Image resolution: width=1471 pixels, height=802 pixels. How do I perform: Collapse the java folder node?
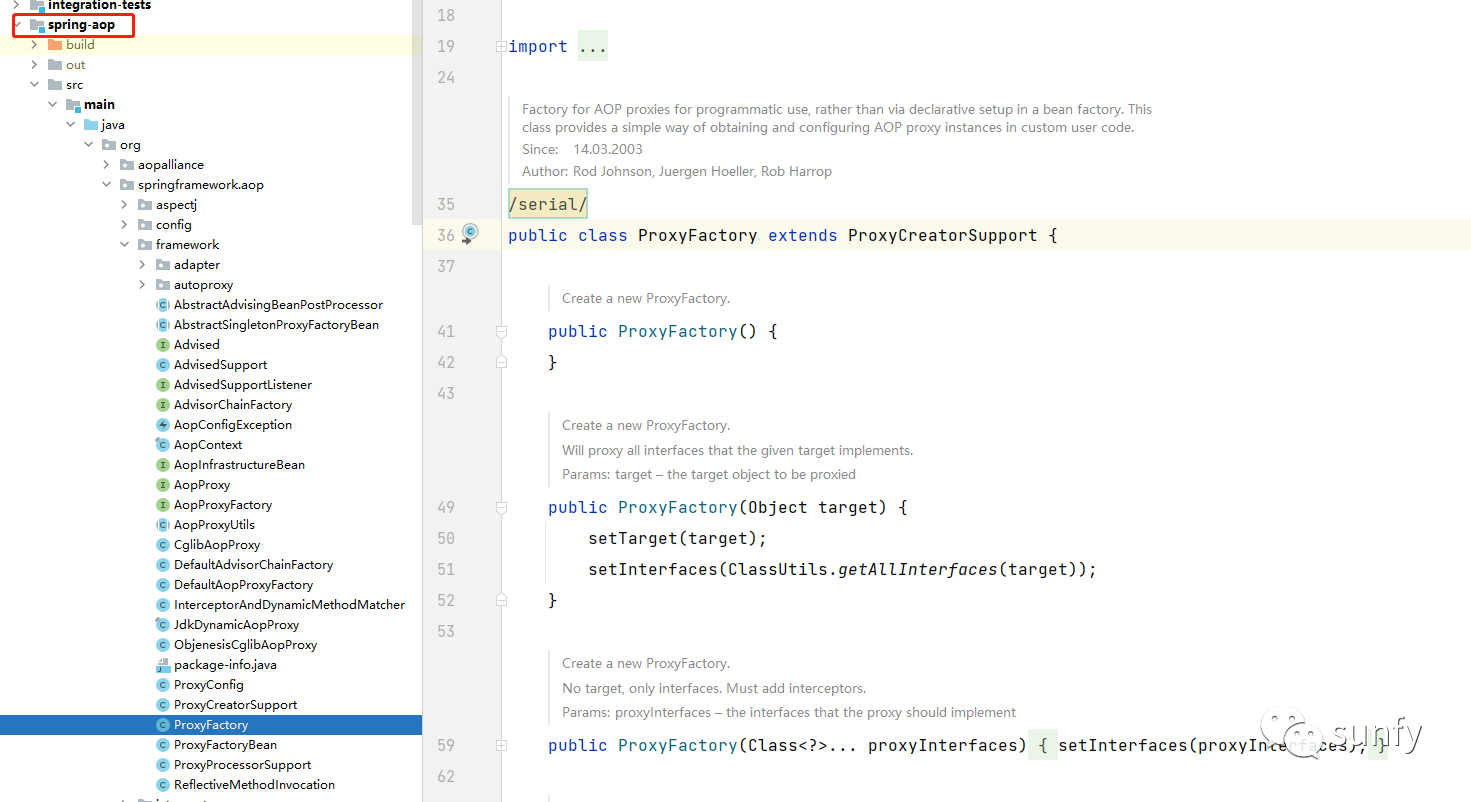pos(71,125)
